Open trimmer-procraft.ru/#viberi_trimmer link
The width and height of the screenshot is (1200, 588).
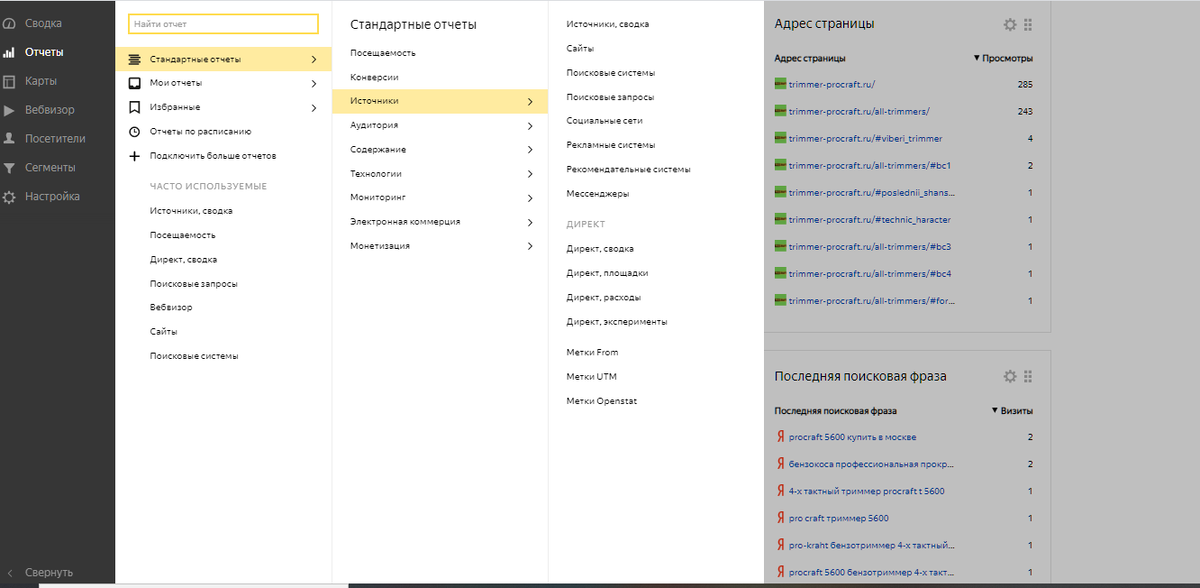click(x=865, y=138)
